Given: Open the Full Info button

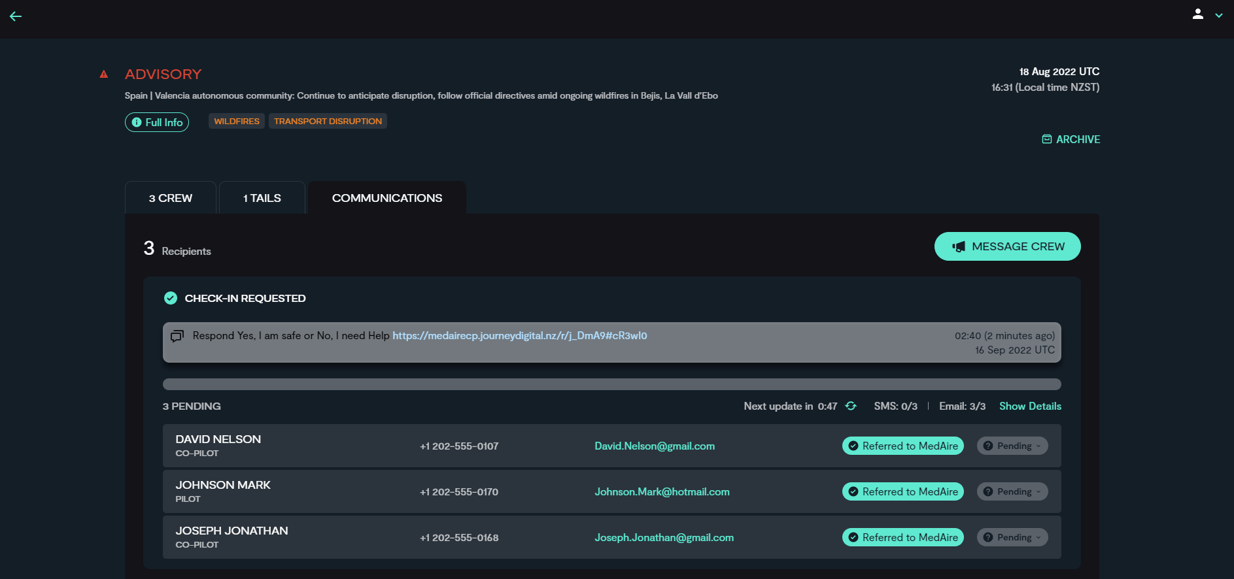Looking at the screenshot, I should (x=157, y=122).
